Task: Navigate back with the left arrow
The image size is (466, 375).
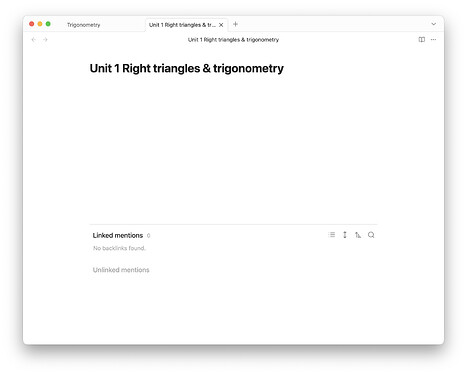Action: pyautogui.click(x=33, y=40)
